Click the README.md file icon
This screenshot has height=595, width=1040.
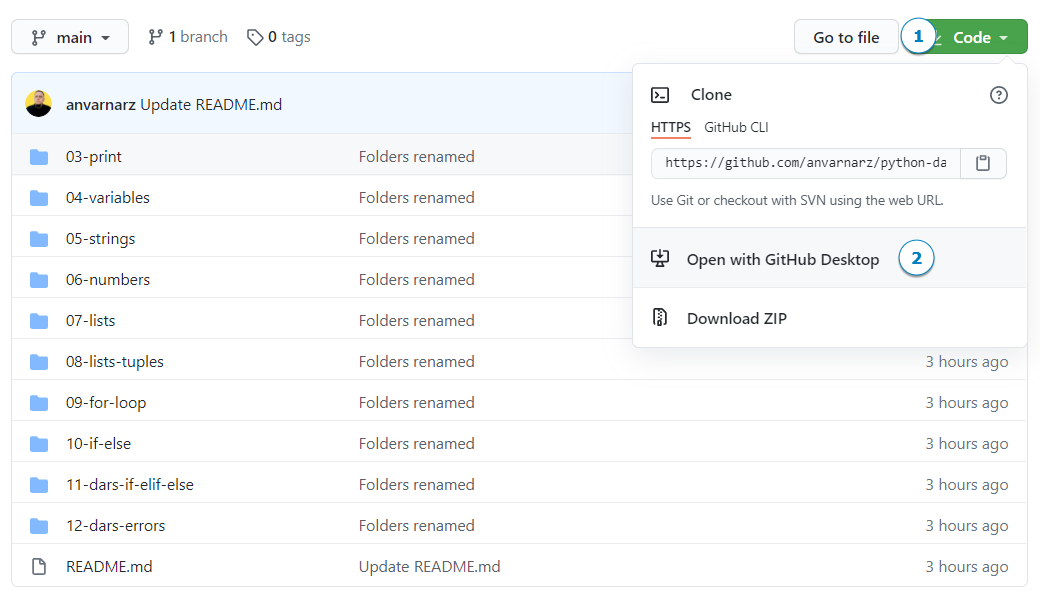tap(39, 567)
